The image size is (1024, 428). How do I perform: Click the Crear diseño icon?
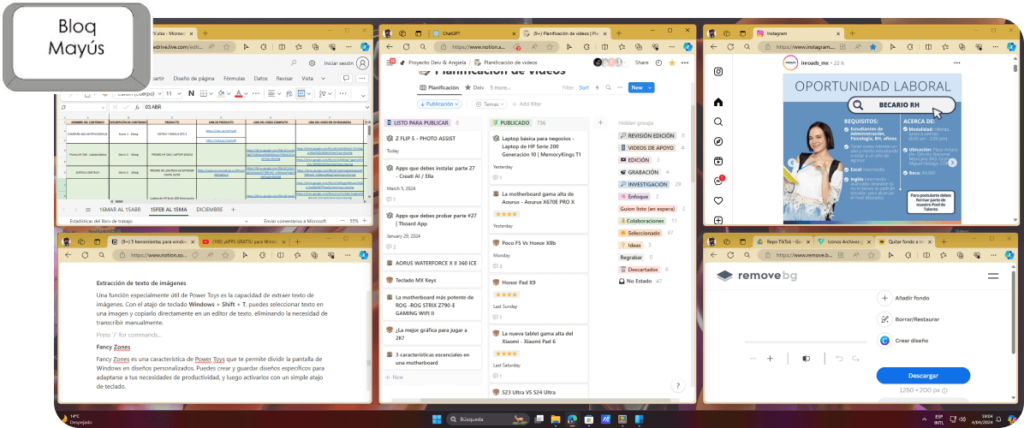click(x=884, y=340)
